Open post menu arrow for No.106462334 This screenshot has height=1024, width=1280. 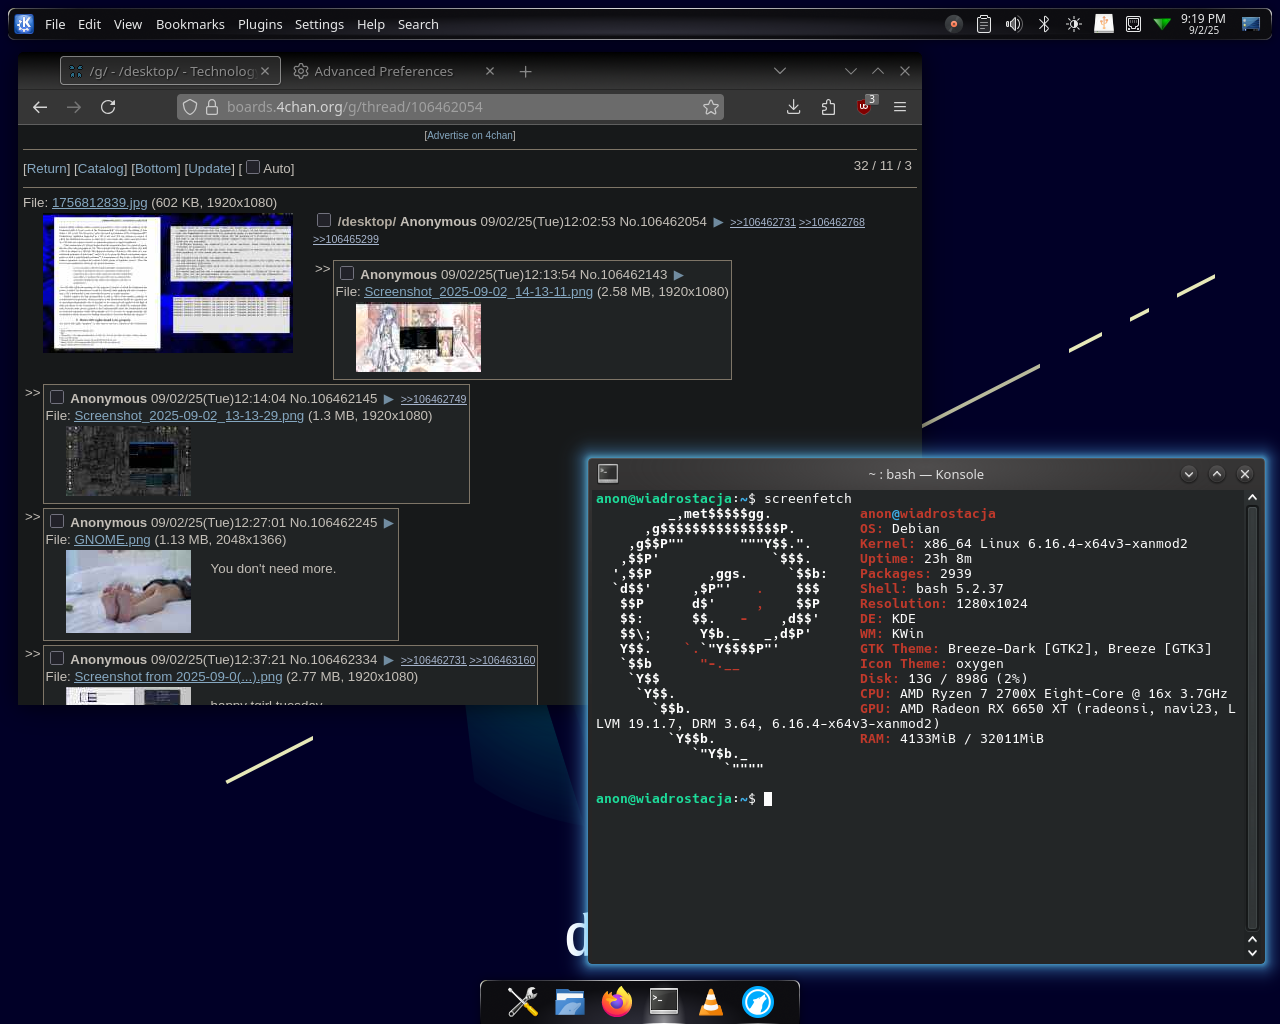[389, 660]
